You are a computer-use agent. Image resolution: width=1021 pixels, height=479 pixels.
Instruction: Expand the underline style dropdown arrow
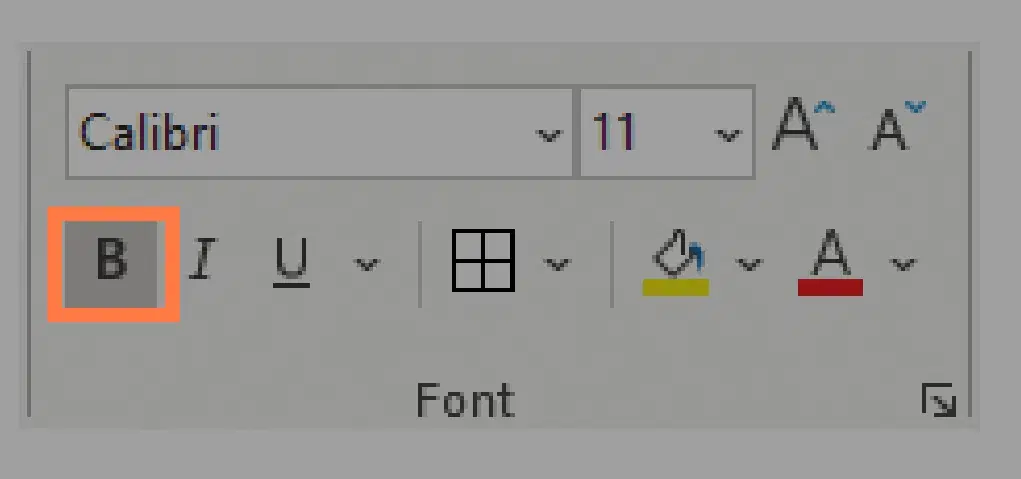(367, 264)
